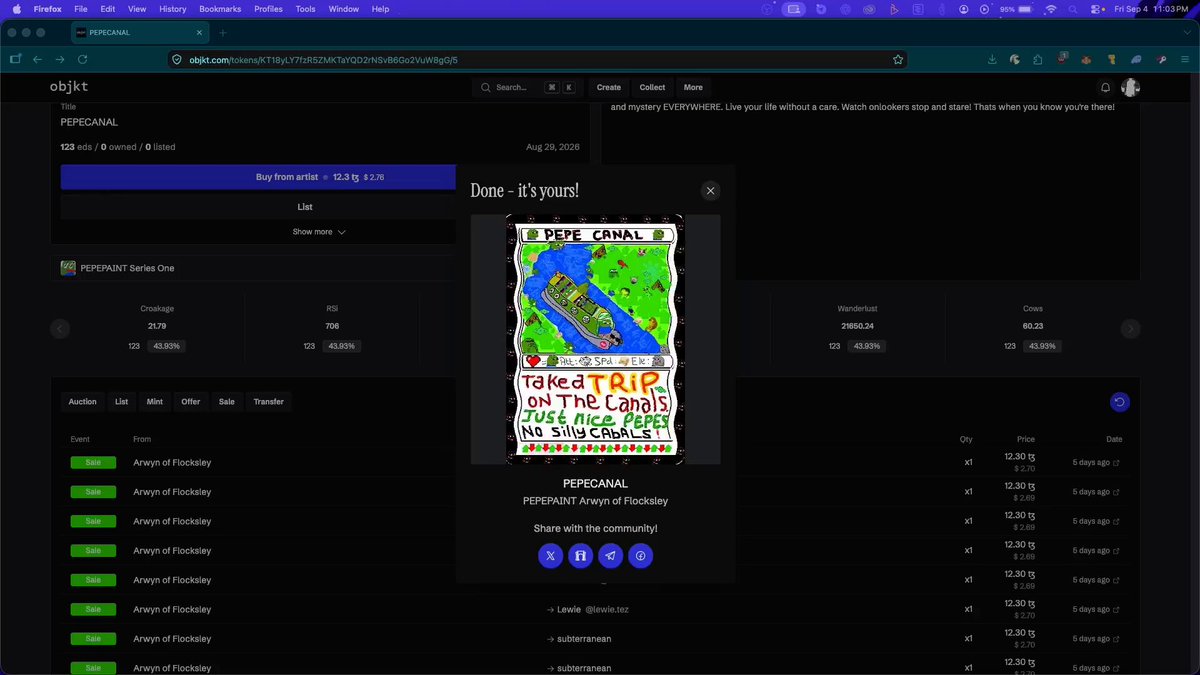Share via Telegram paper-plane icon
This screenshot has height=675, width=1200.
[610, 556]
